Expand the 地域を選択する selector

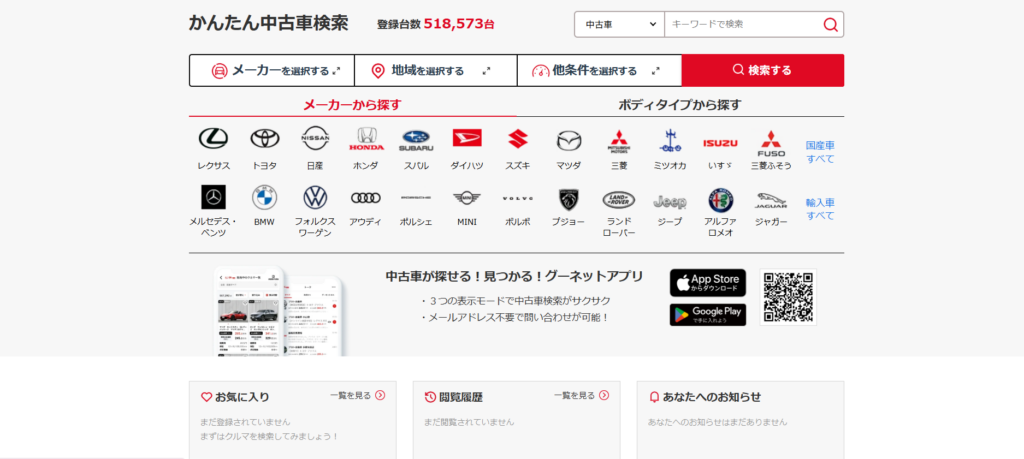435,71
